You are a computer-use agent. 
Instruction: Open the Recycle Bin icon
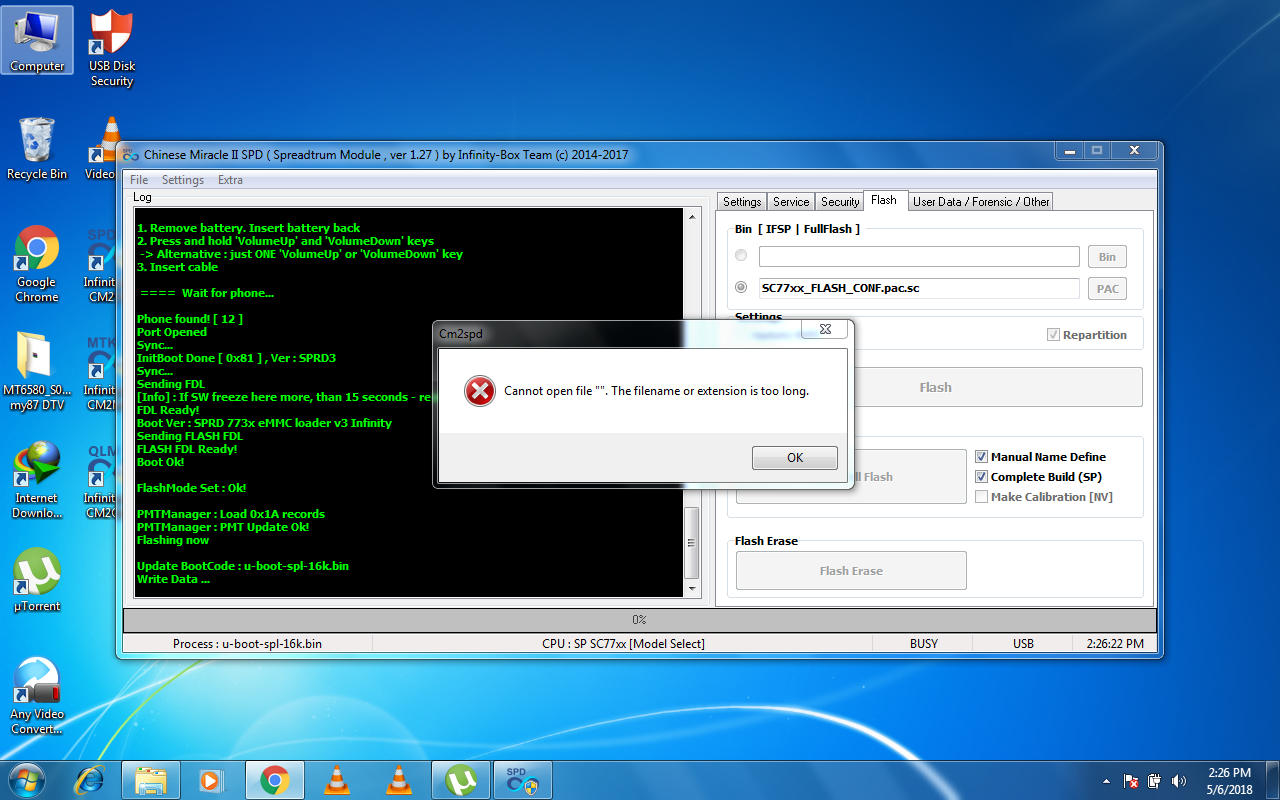tap(37, 149)
